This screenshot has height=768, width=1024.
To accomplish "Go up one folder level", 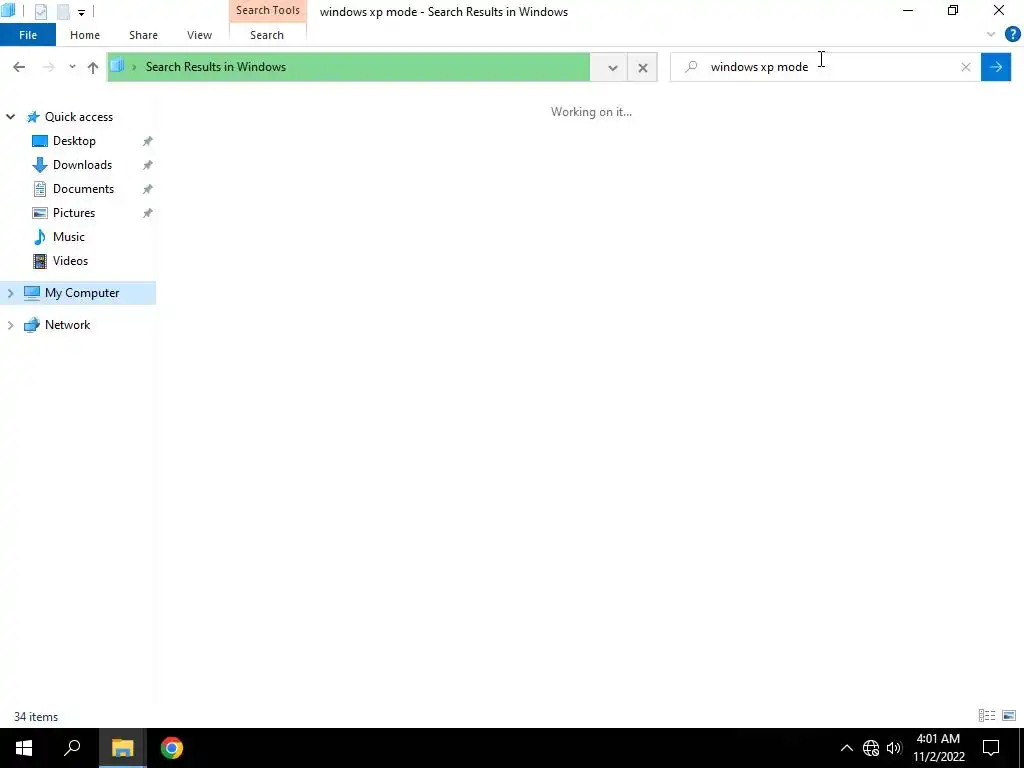I will pos(93,67).
